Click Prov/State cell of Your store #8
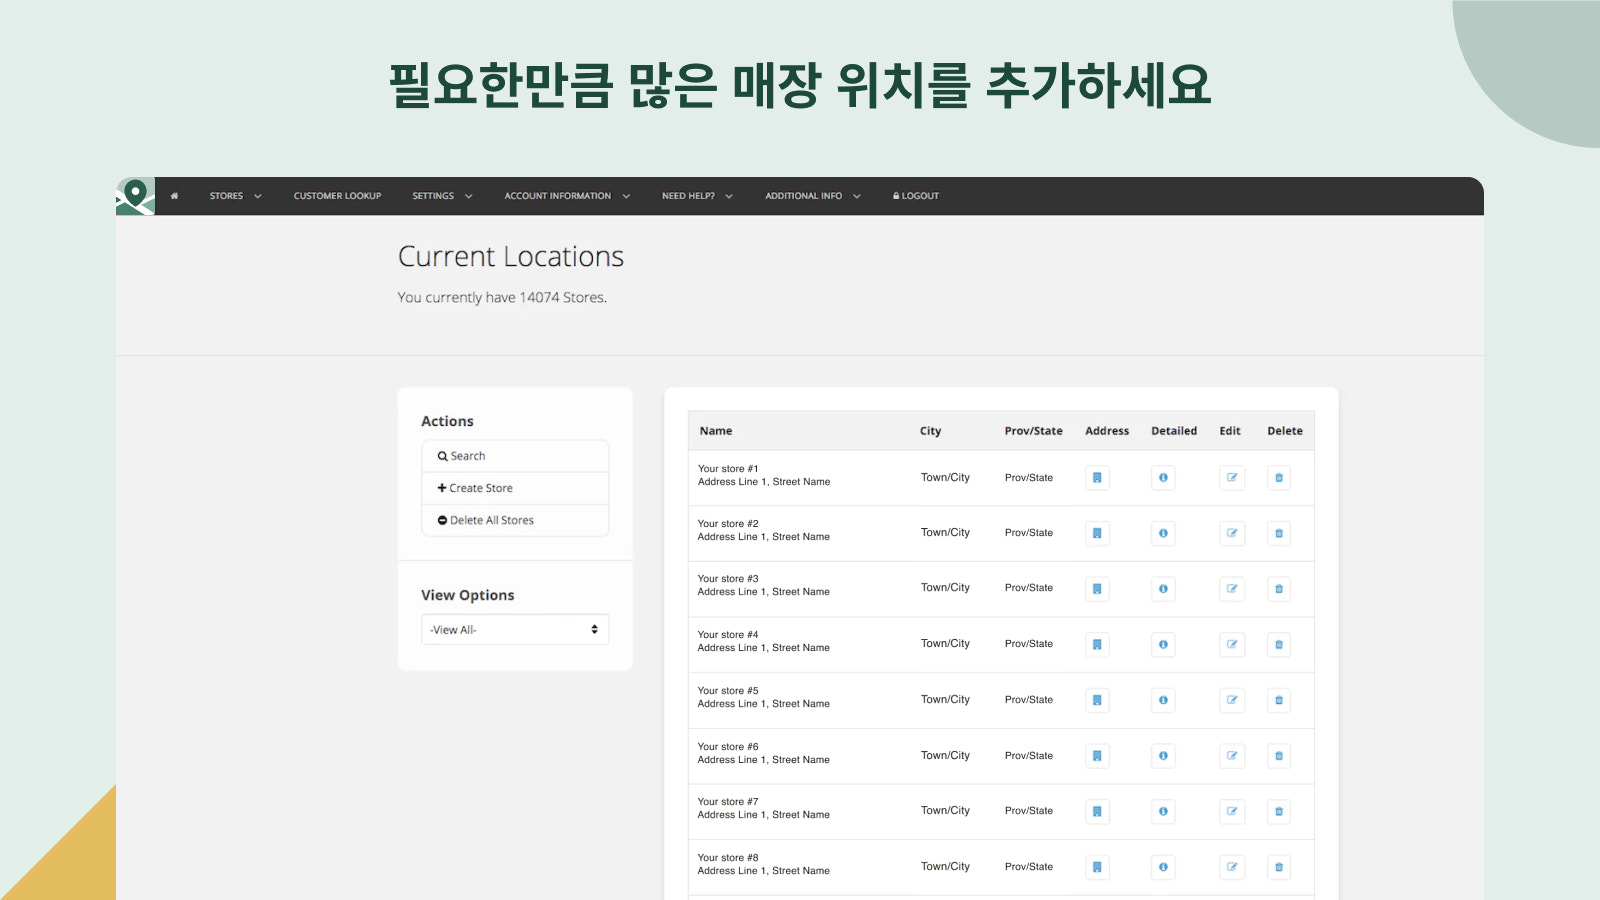Viewport: 1600px width, 900px height. click(1029, 867)
